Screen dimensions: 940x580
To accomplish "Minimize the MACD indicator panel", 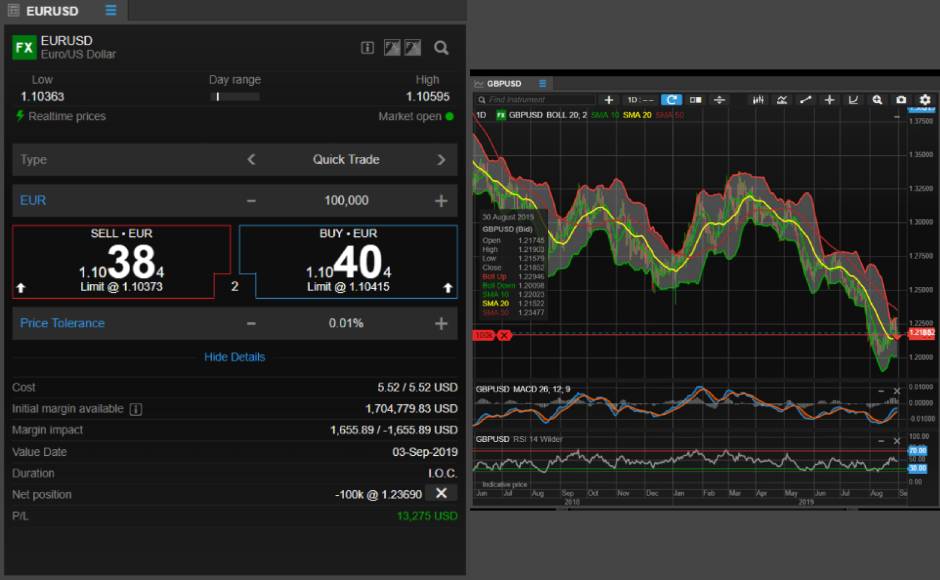I will click(x=881, y=391).
